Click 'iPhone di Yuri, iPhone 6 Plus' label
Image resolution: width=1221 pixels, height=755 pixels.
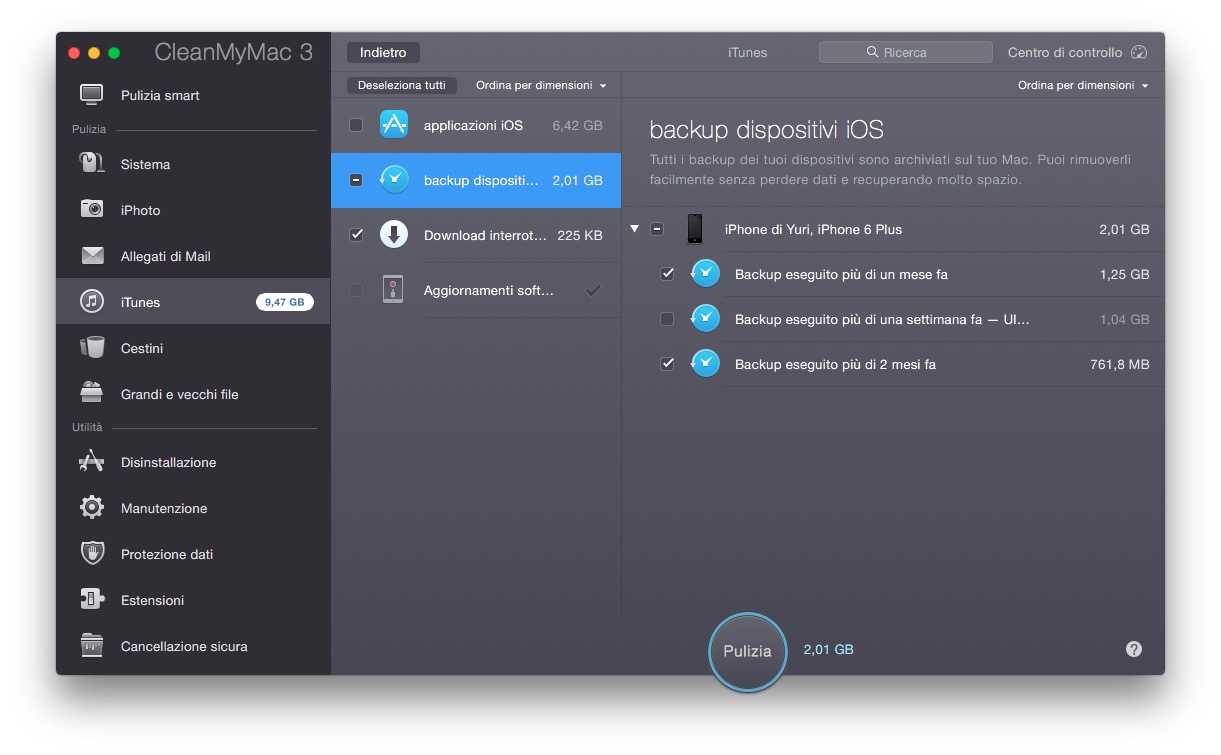(813, 229)
